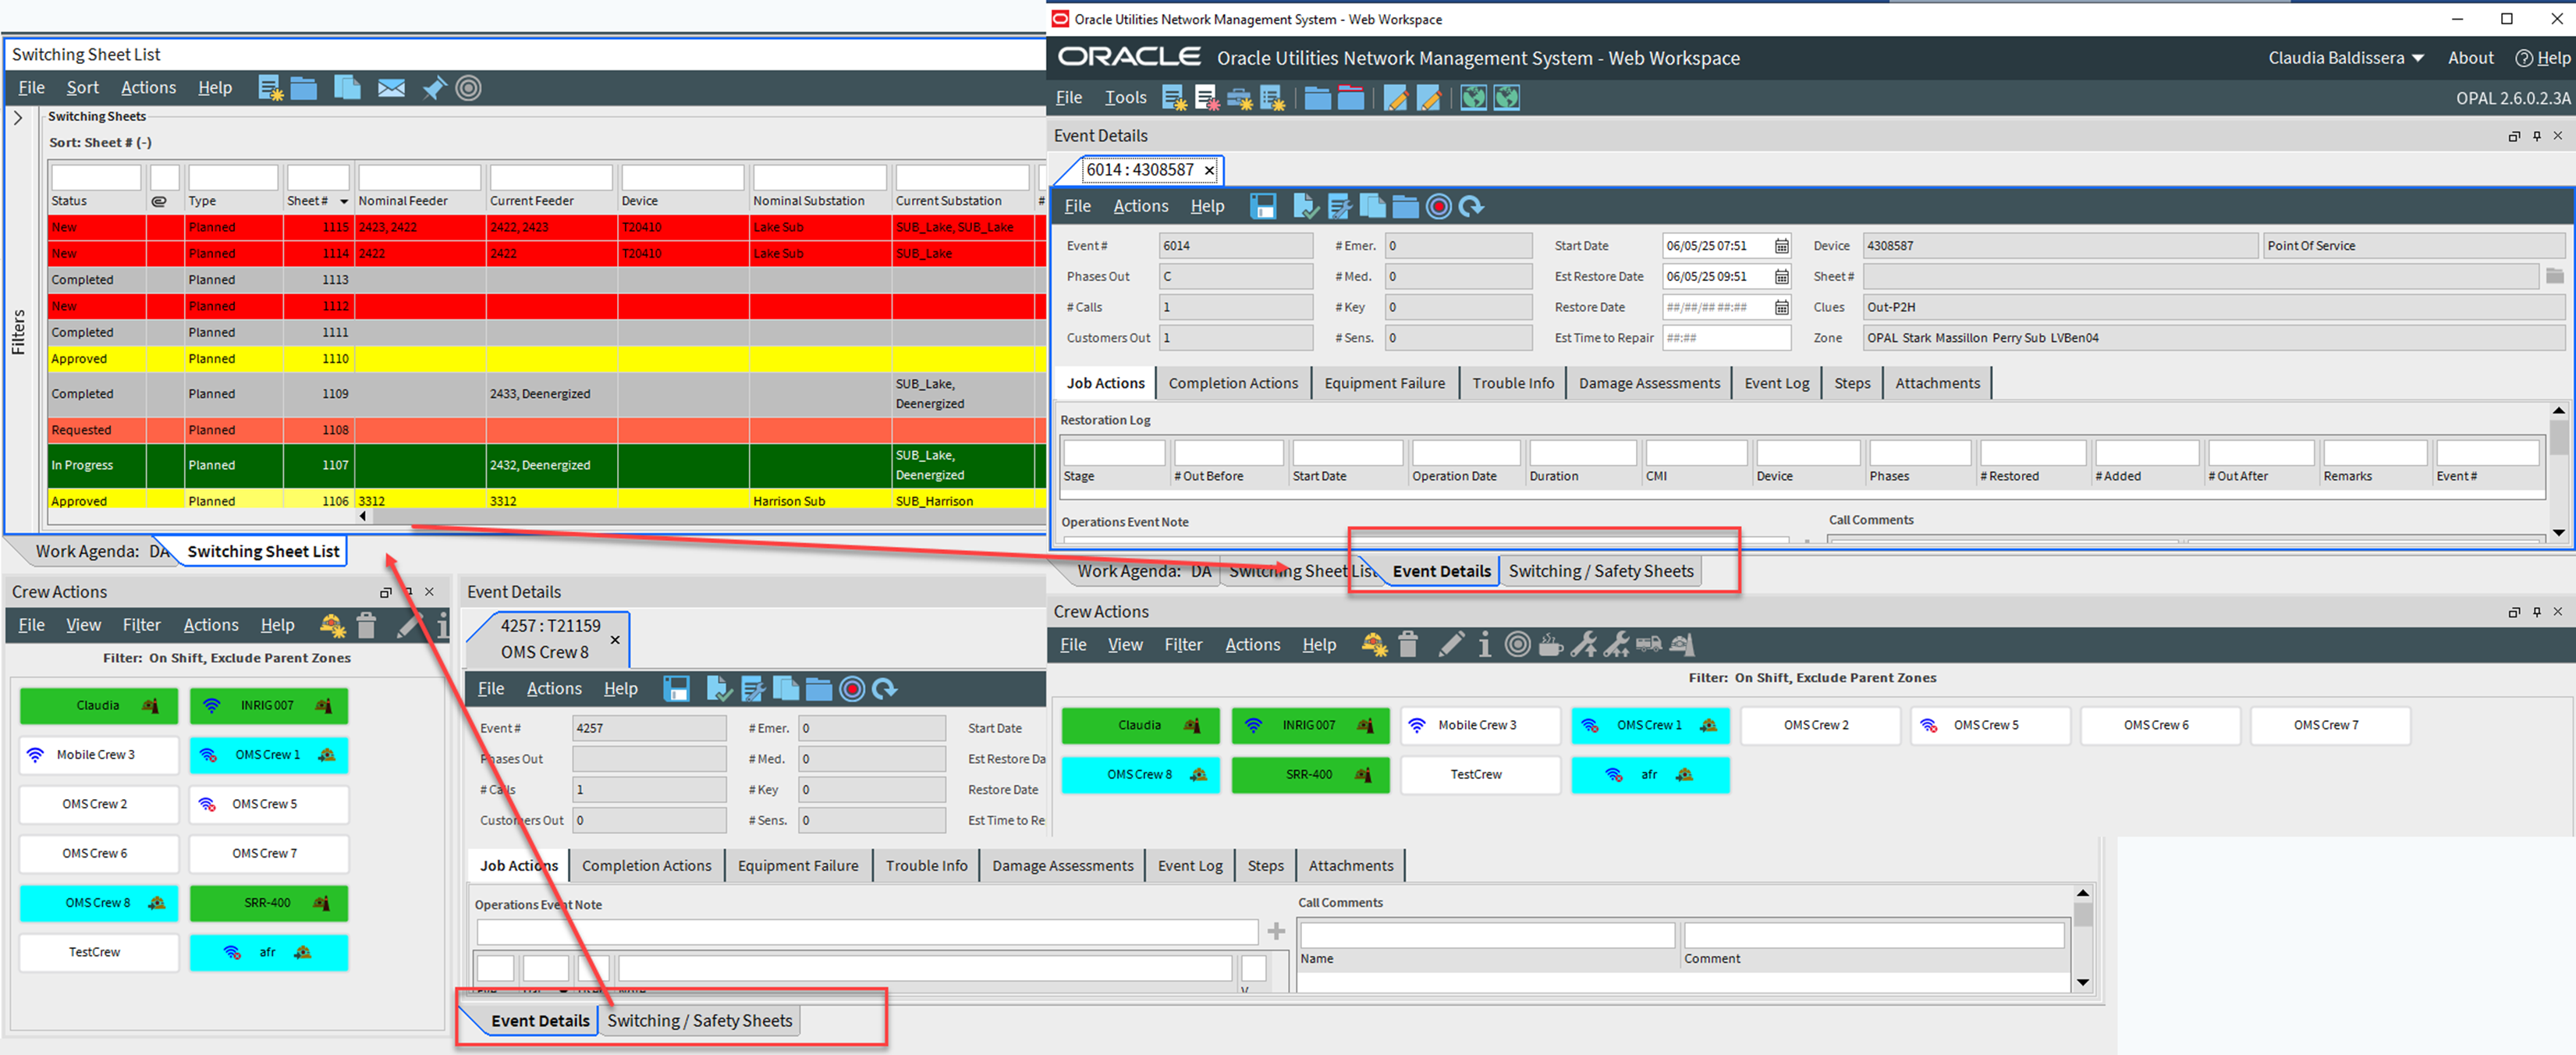Click the folder icon next to Sheet # field

point(2555,276)
